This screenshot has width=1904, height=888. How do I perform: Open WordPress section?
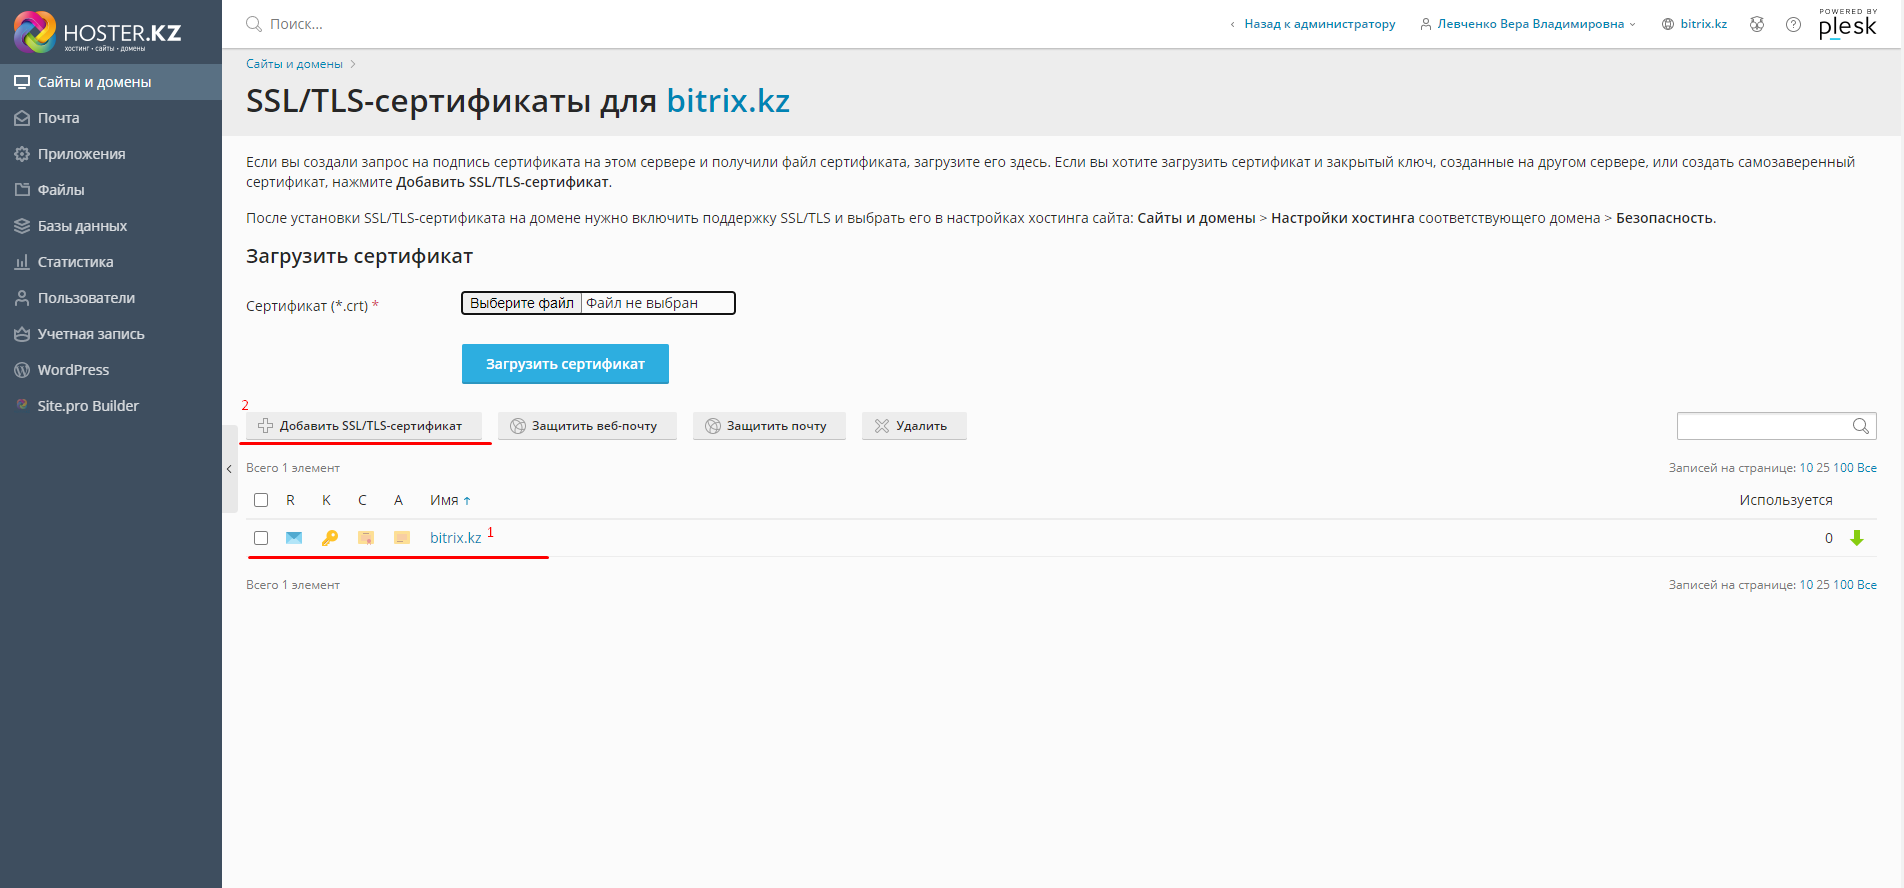111,370
